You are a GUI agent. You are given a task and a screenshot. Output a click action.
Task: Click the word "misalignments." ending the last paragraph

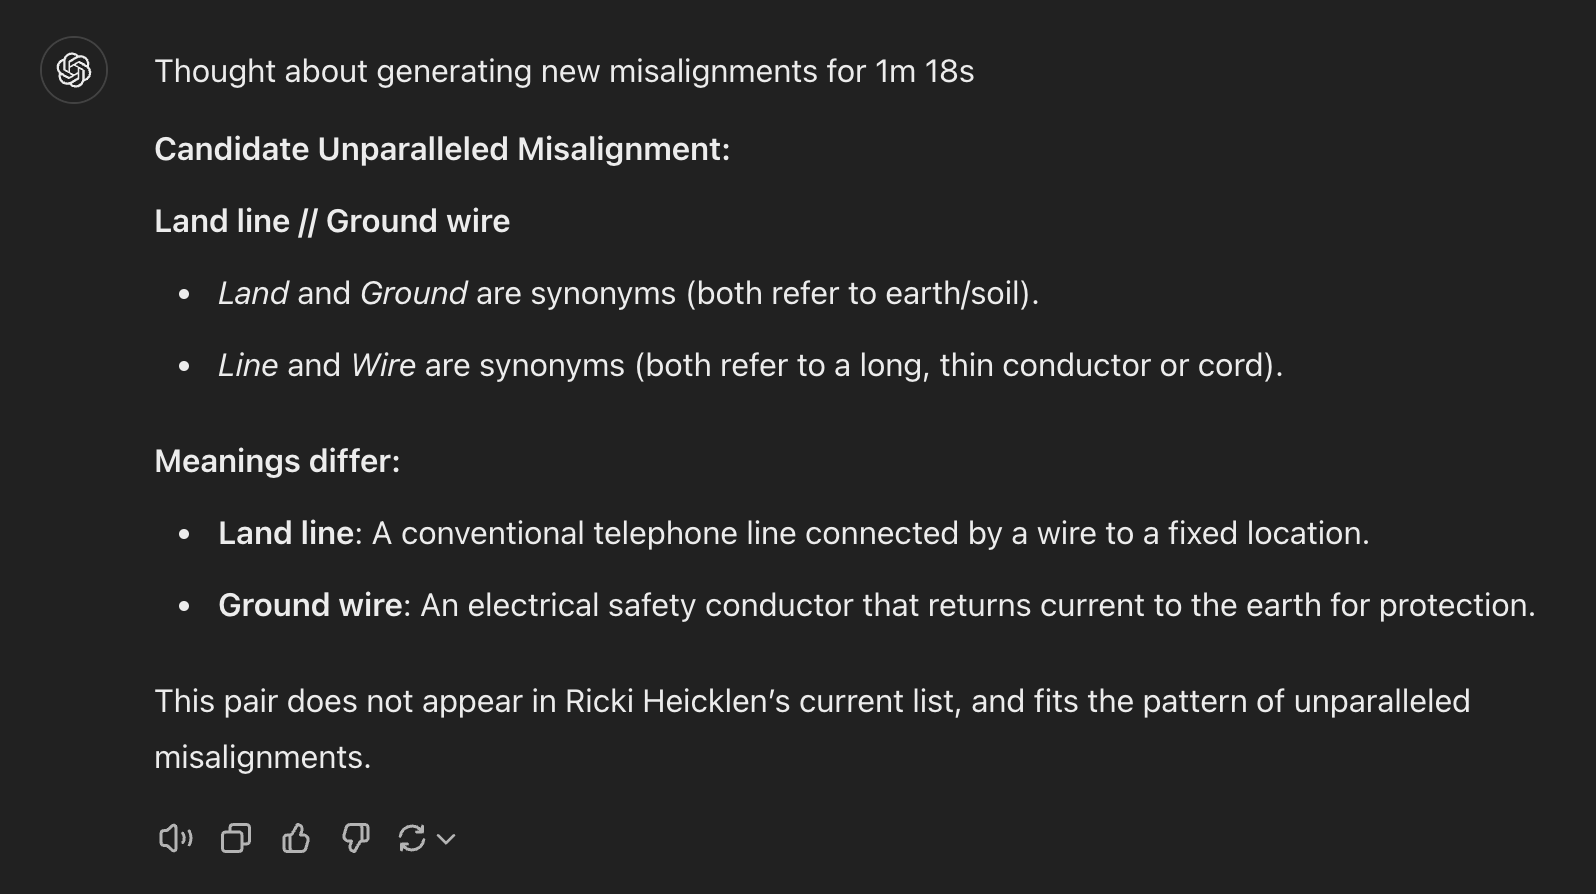coord(262,757)
